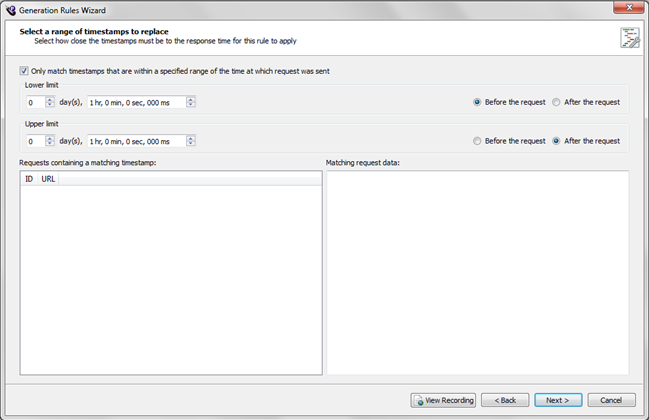Proceed with the Next button

tap(557, 400)
